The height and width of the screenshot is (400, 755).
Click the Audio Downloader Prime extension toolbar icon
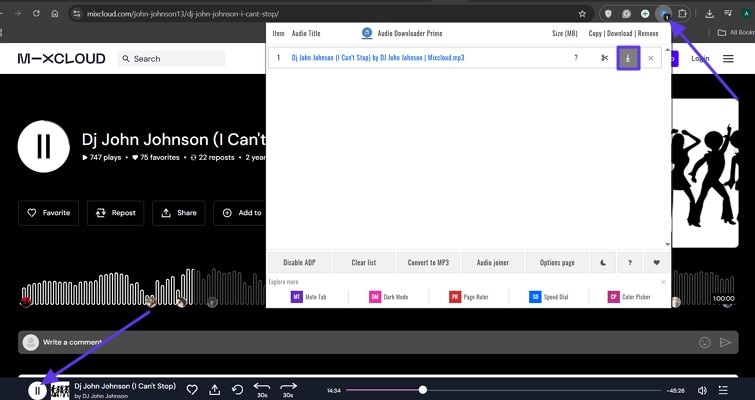[x=664, y=14]
